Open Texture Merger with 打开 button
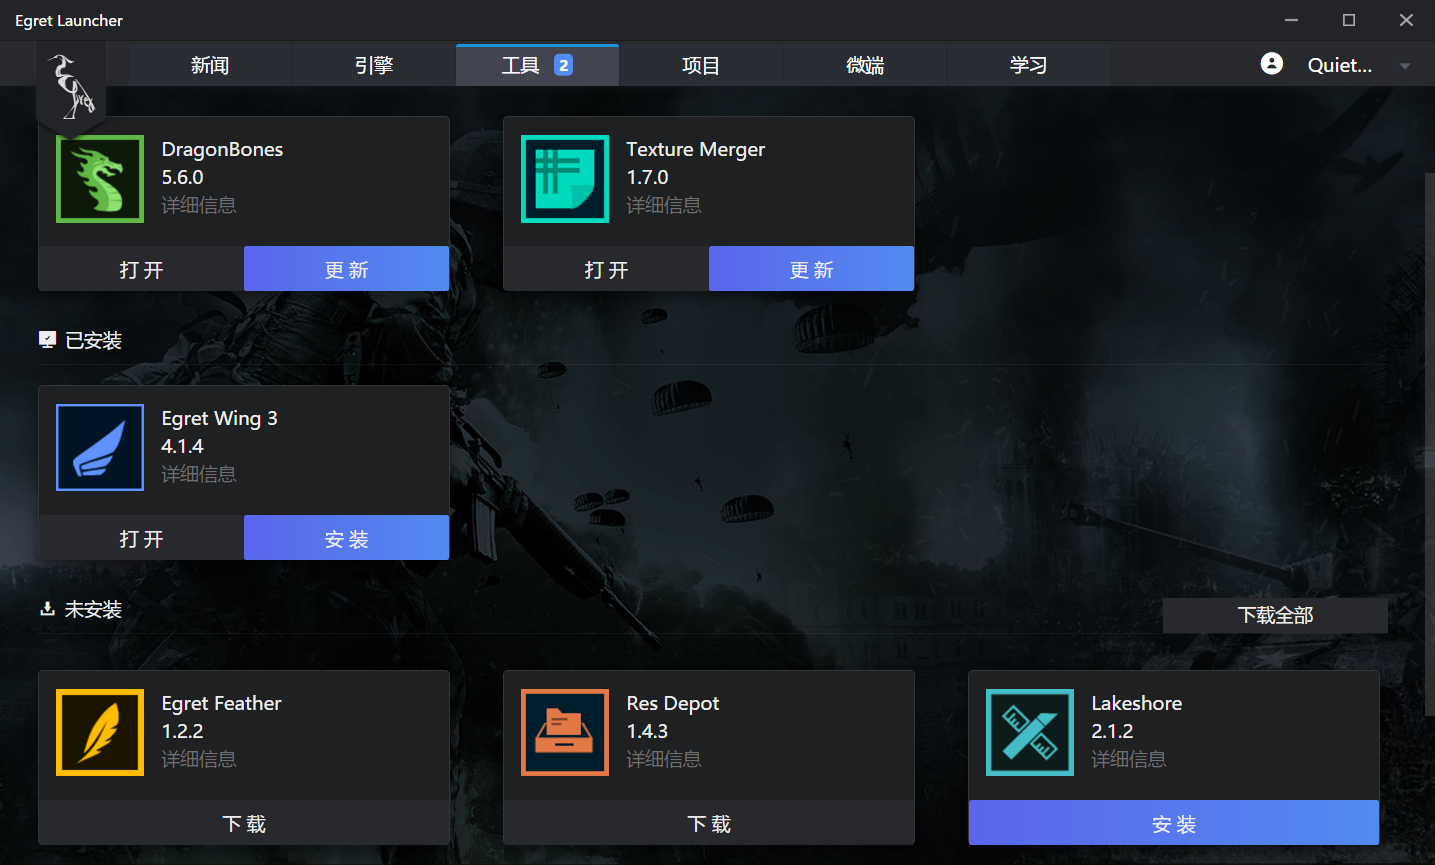This screenshot has width=1435, height=865. pos(606,270)
